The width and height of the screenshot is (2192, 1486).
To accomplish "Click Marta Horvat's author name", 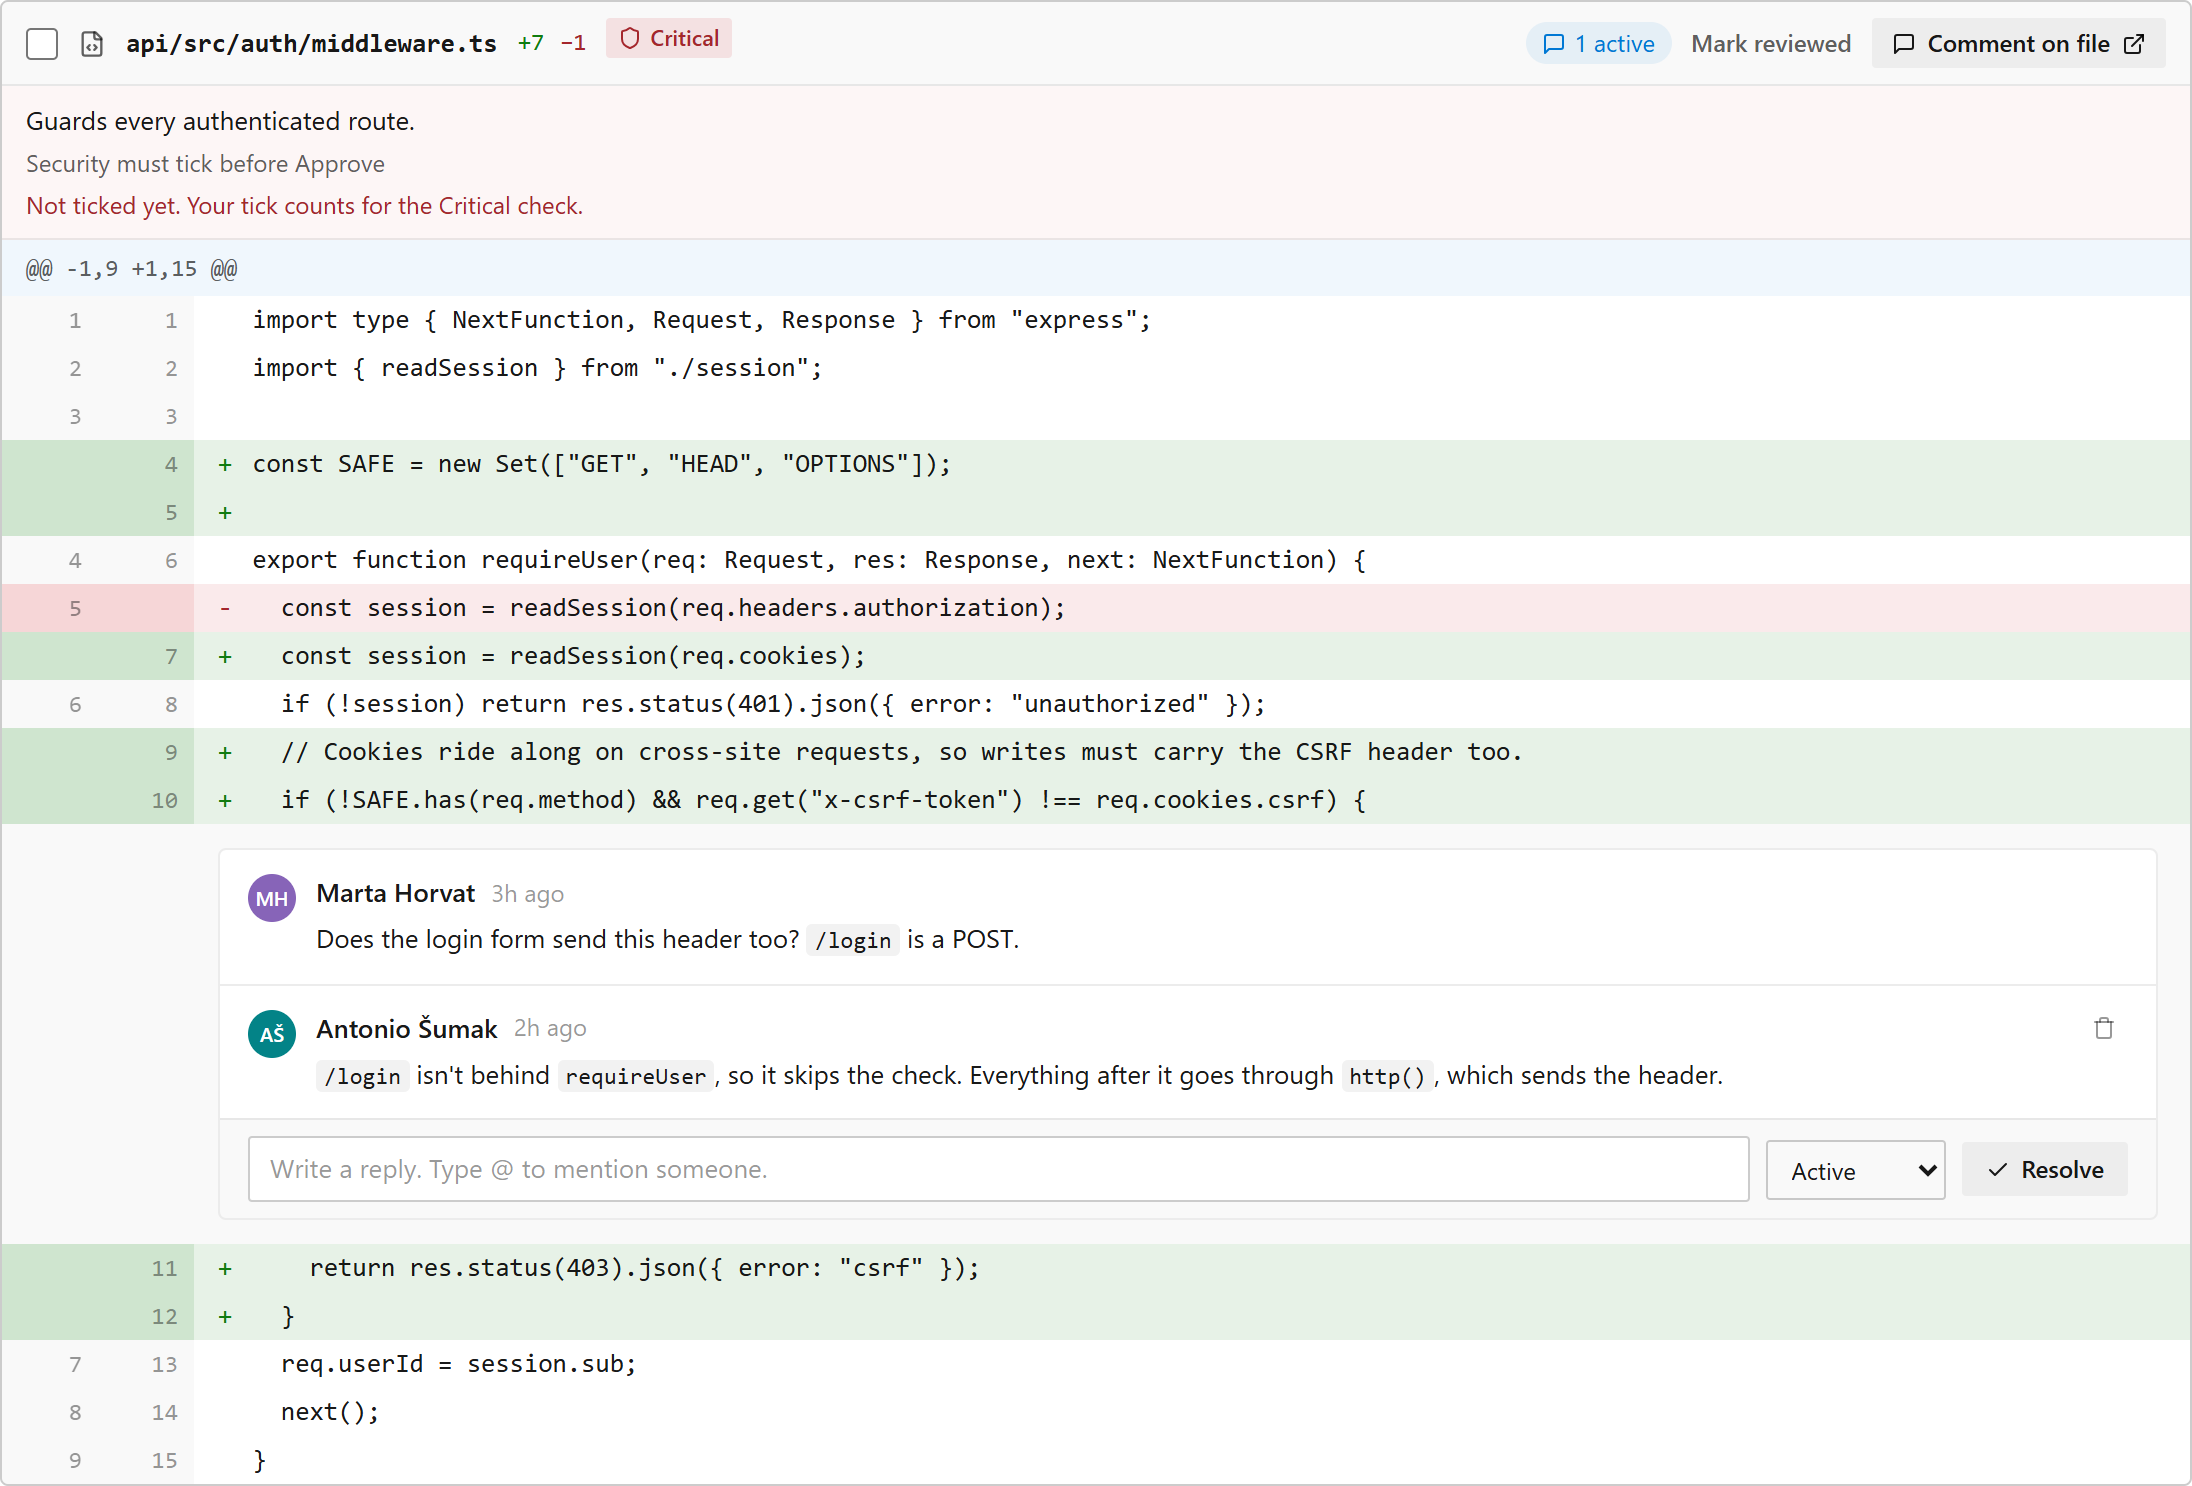I will point(395,893).
